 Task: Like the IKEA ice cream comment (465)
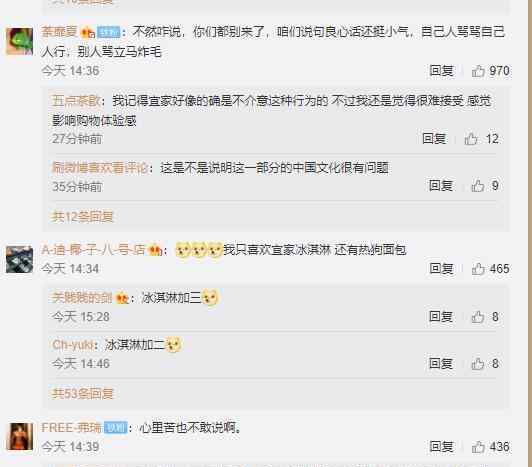pos(478,269)
